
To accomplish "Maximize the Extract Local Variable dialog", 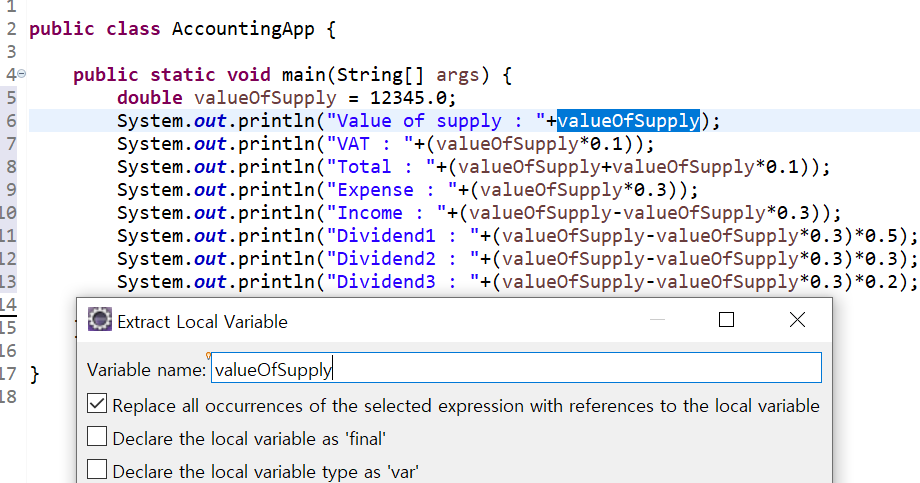I will (726, 319).
